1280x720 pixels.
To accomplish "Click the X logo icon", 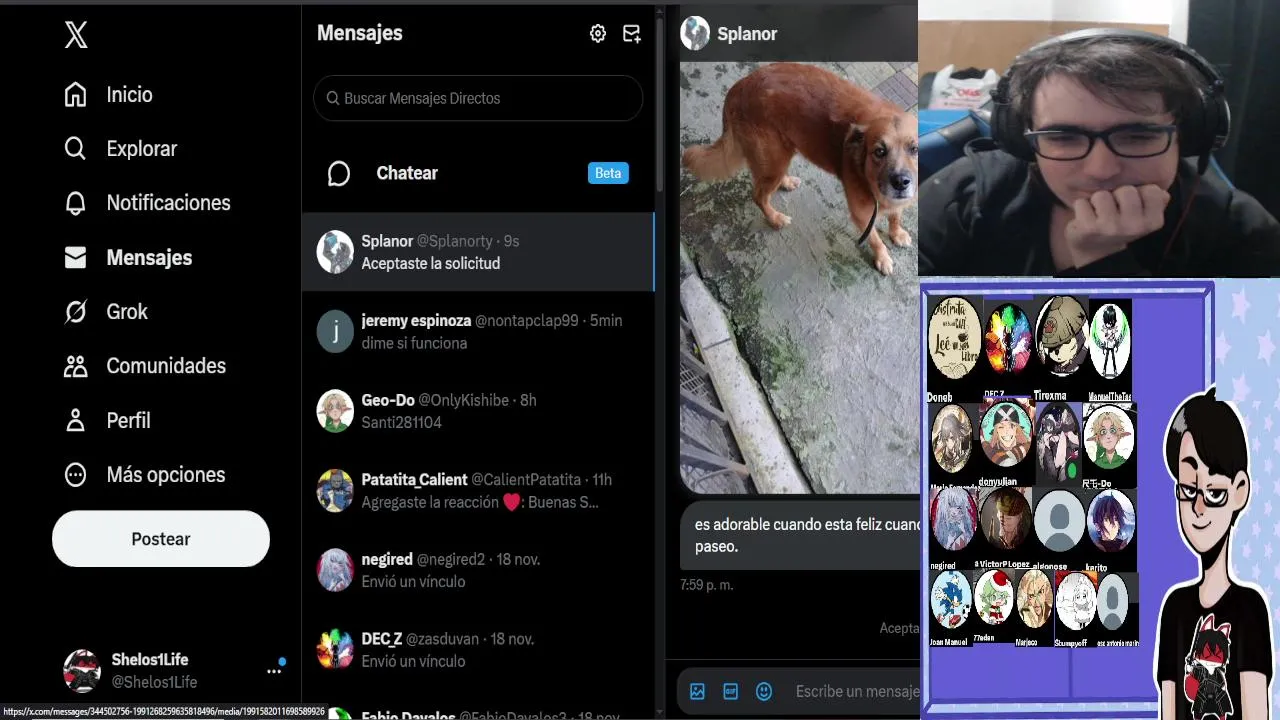I will point(76,35).
